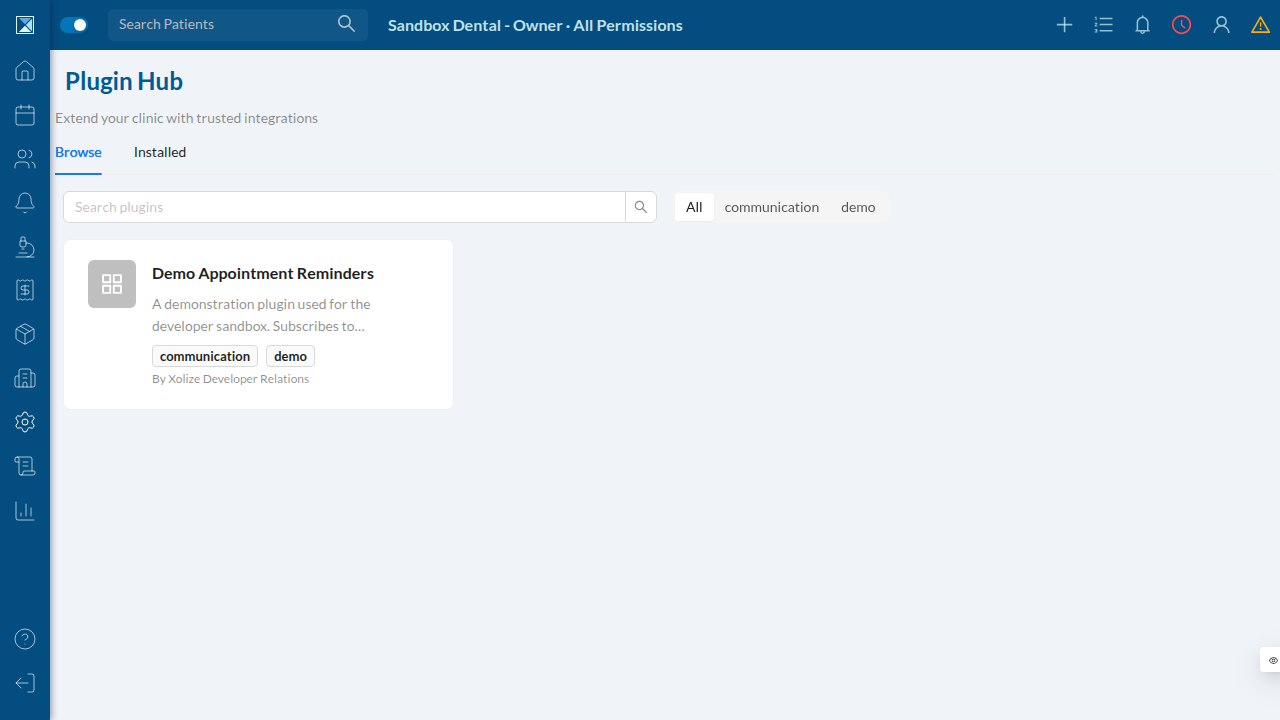
Task: Open the task list icon in header
Action: click(1104, 25)
